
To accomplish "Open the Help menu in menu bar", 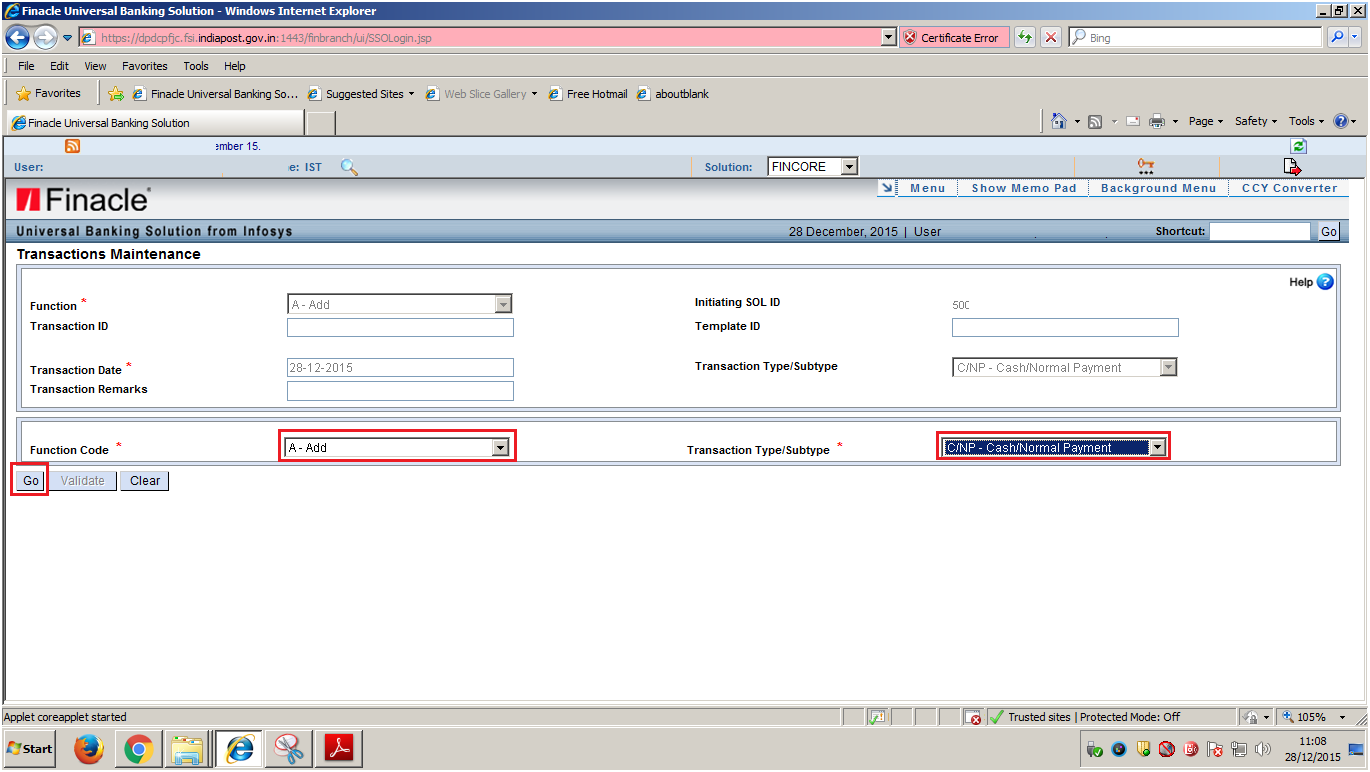I will coord(235,66).
